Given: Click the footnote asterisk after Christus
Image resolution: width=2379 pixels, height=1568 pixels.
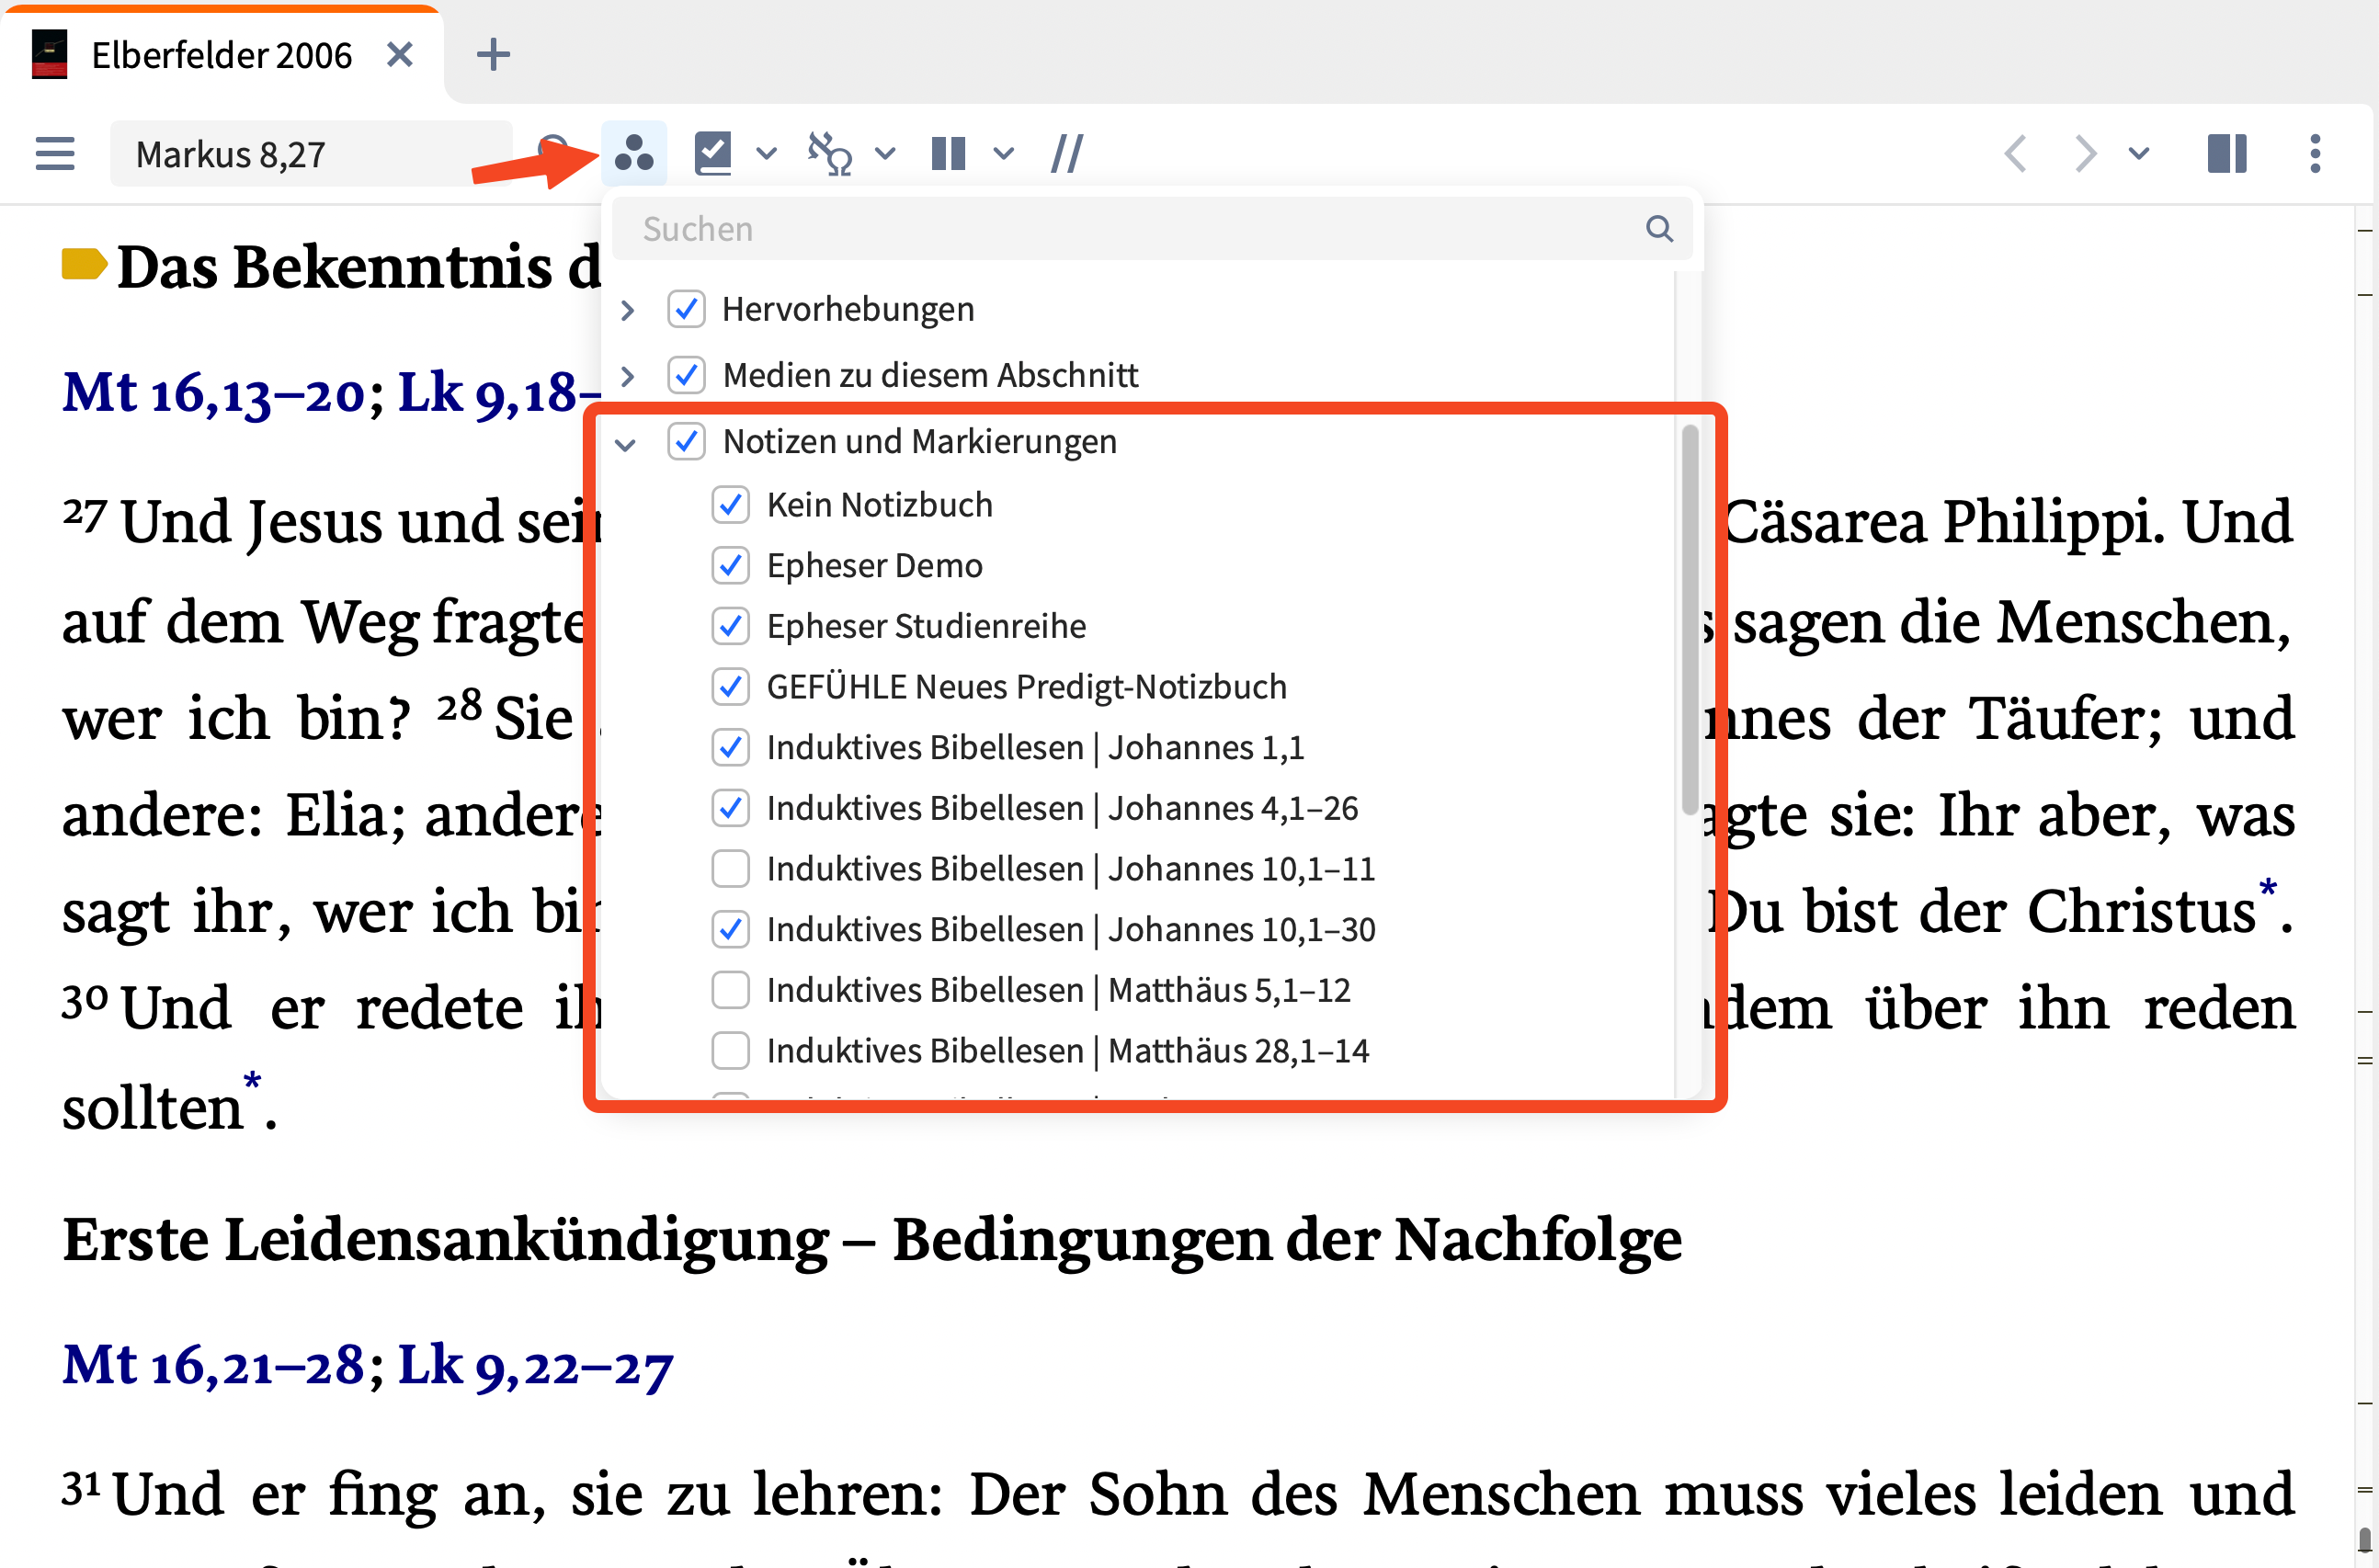Looking at the screenshot, I should (2268, 888).
